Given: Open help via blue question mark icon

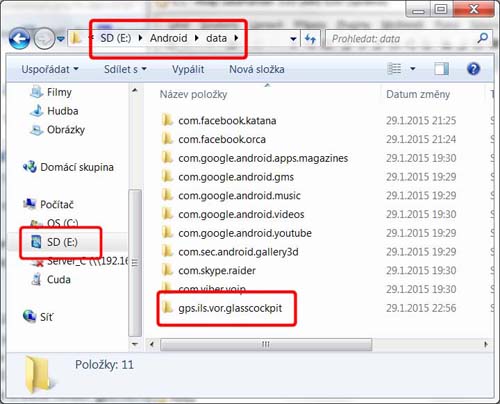Looking at the screenshot, I should pyautogui.click(x=473, y=69).
